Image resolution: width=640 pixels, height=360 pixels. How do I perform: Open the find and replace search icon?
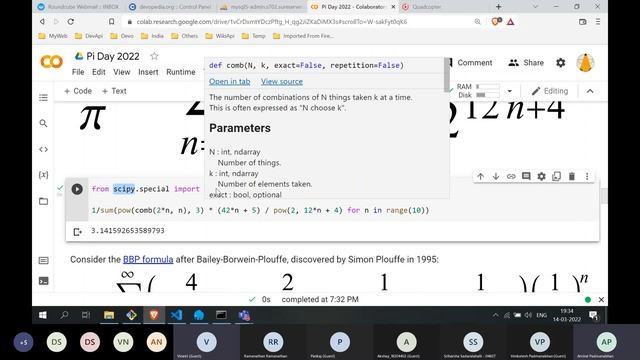(x=43, y=123)
